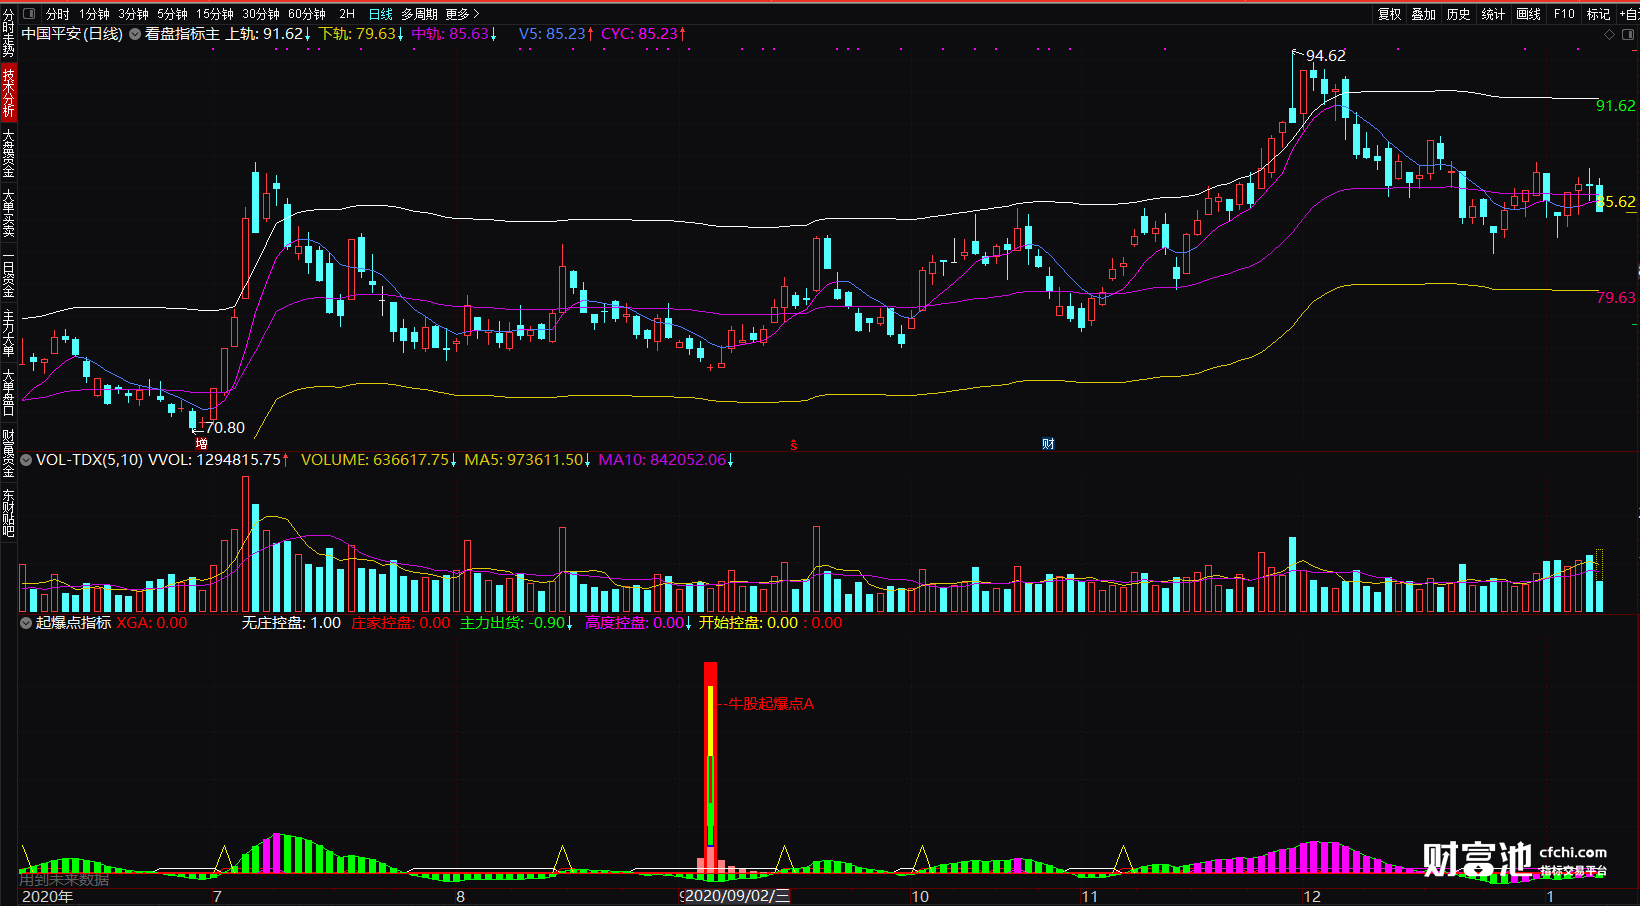Open the 一日资金 sidebar tab

(8, 276)
